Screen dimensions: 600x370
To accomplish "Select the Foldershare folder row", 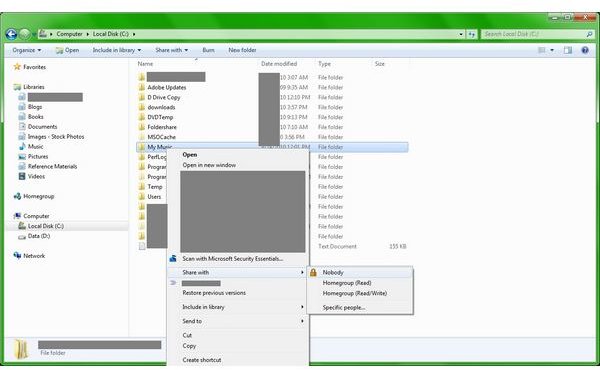I will (x=272, y=127).
